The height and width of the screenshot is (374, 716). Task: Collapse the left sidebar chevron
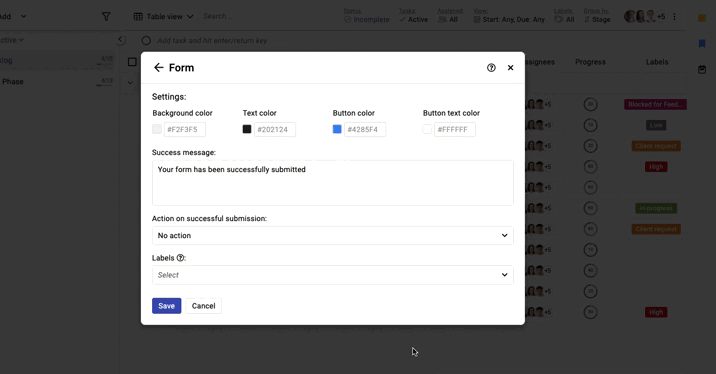[x=121, y=40]
